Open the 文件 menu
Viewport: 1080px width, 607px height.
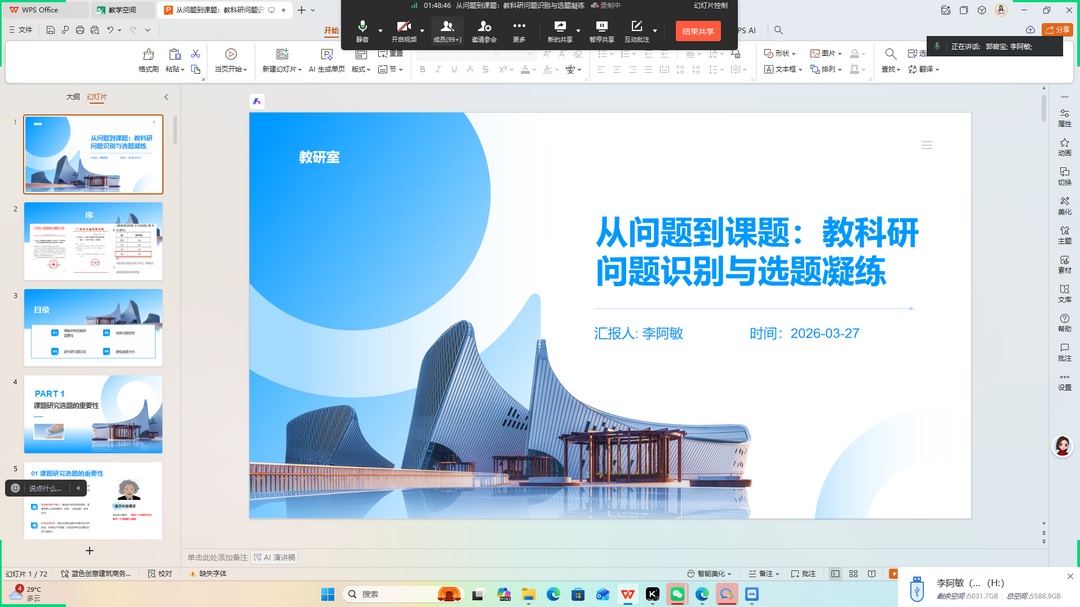point(20,30)
